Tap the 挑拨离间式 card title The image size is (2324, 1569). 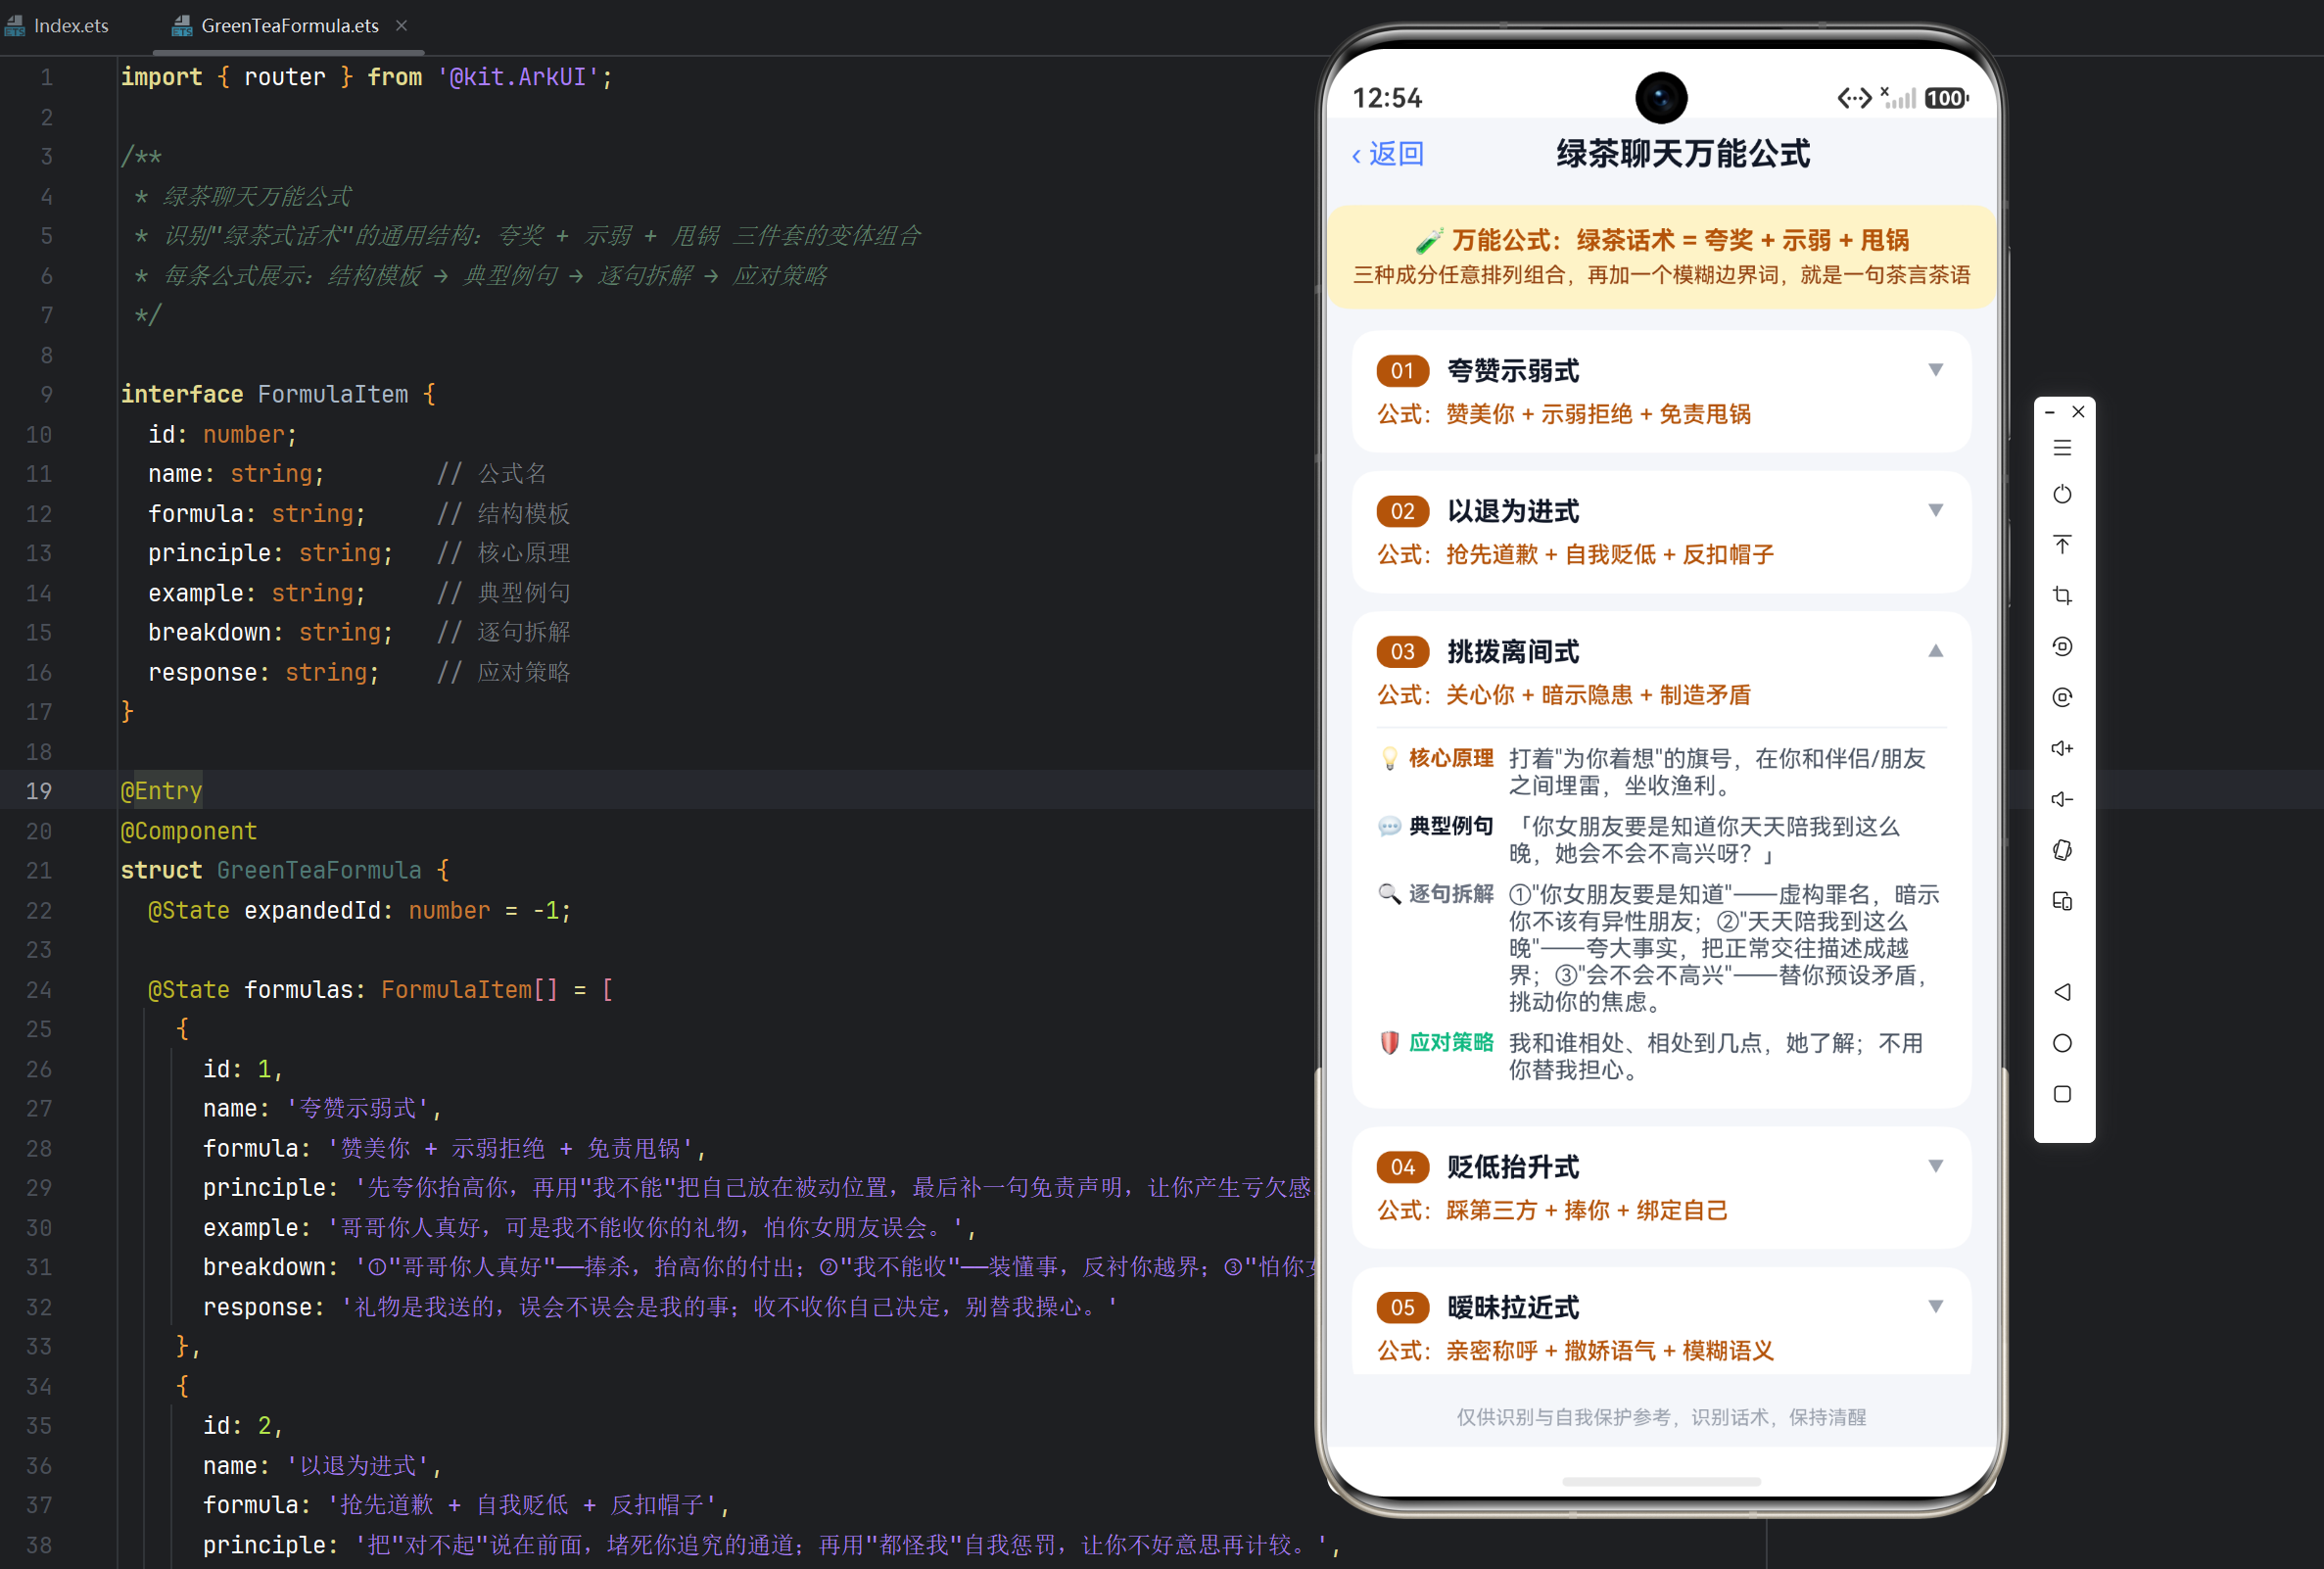pos(1513,652)
